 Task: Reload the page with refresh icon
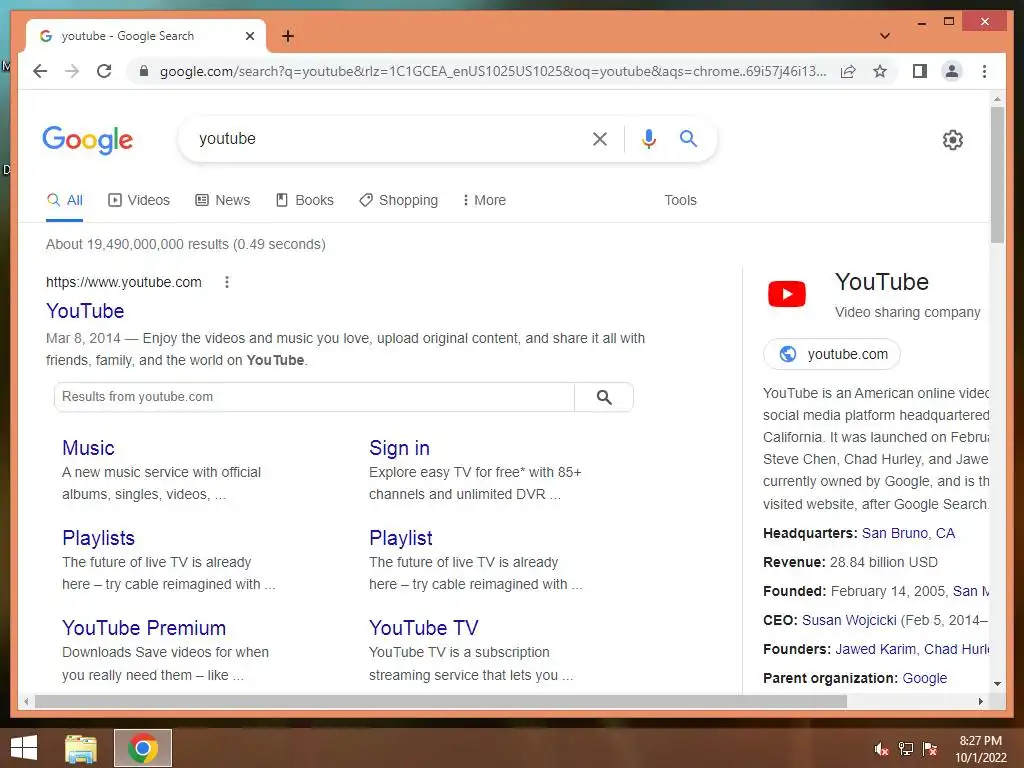coord(104,71)
